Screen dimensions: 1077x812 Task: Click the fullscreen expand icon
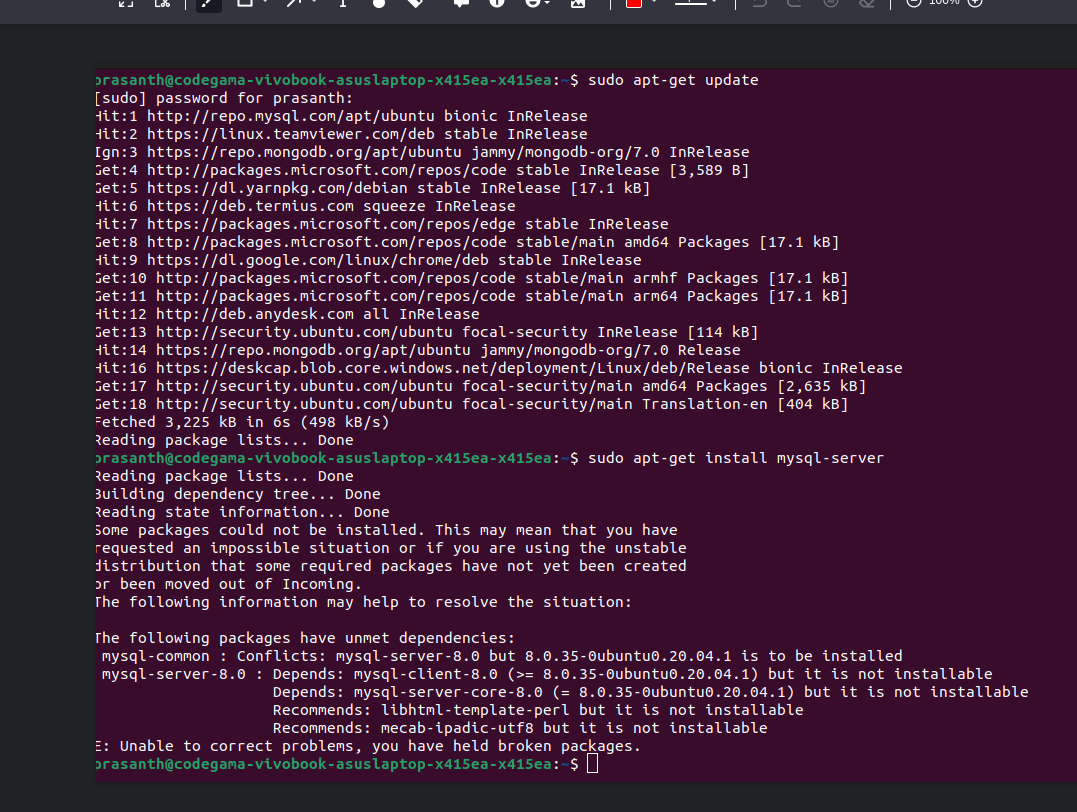(126, 4)
